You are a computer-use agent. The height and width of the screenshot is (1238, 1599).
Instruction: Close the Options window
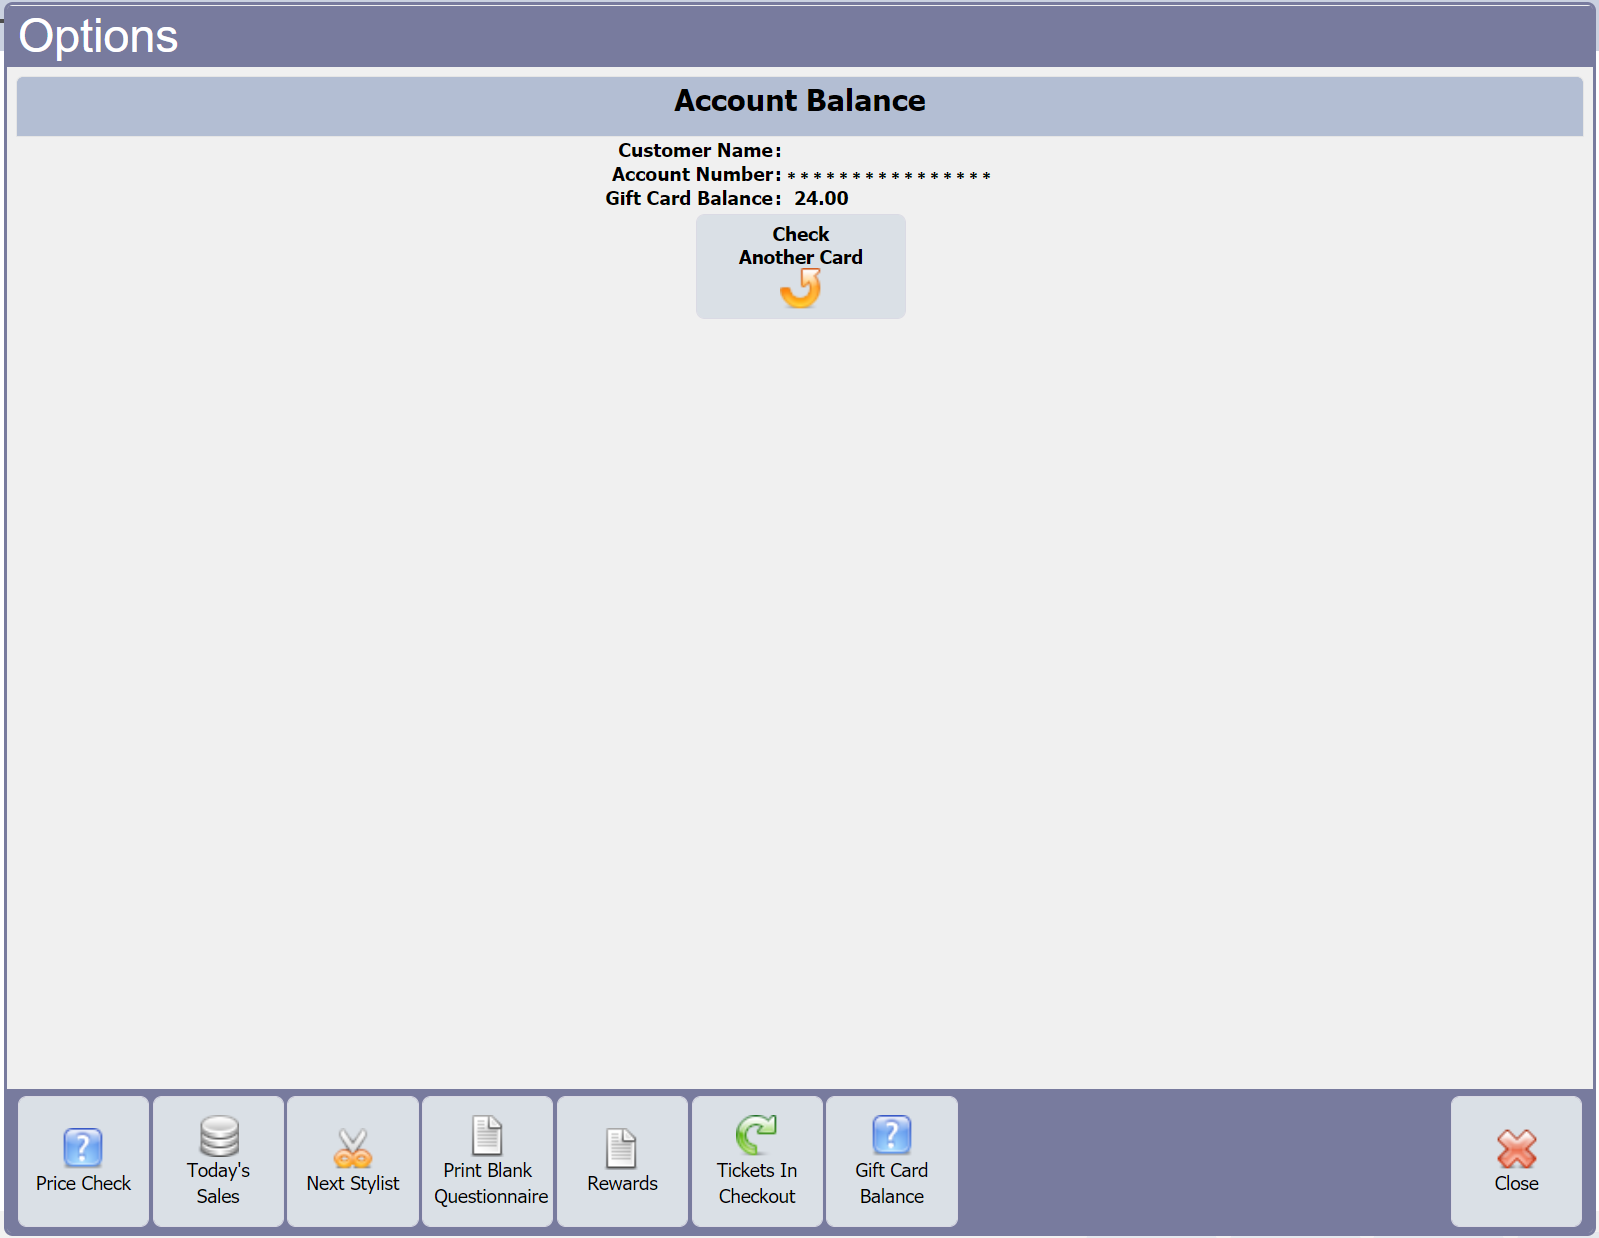click(x=1516, y=1161)
